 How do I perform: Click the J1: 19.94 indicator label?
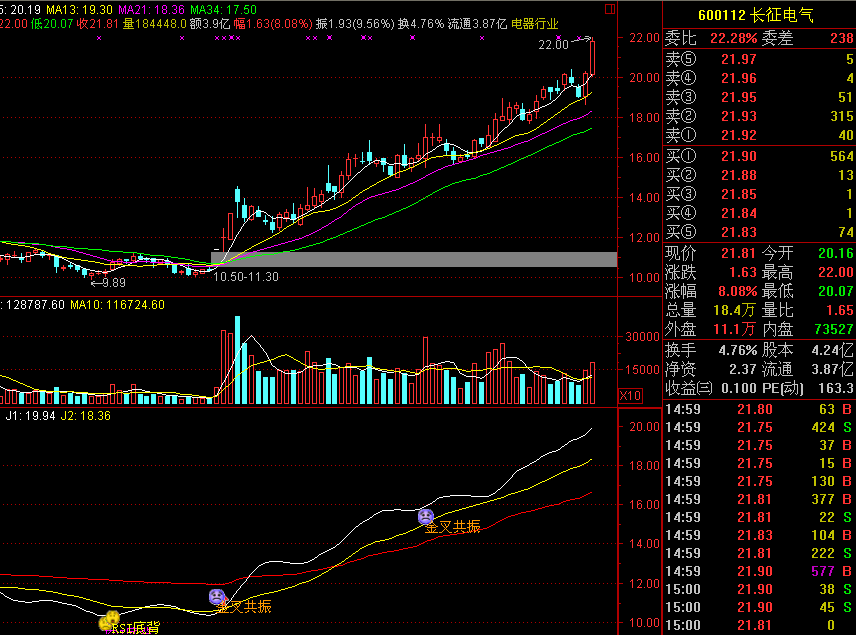coord(30,416)
